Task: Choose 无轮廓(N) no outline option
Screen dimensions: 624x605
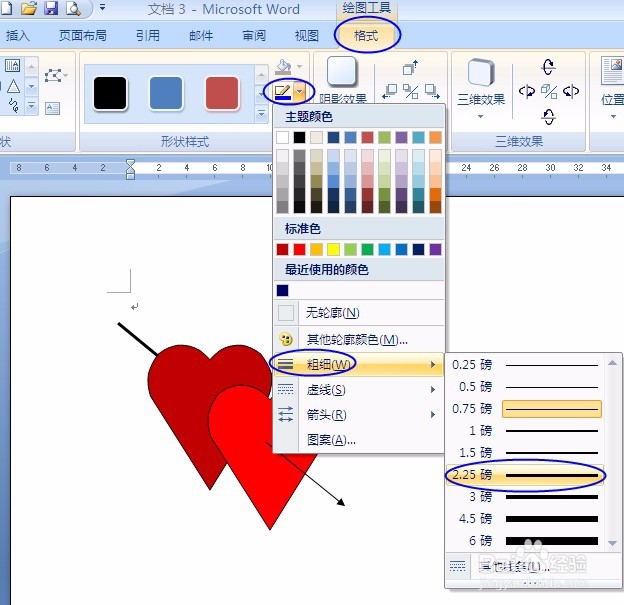Action: [359, 313]
